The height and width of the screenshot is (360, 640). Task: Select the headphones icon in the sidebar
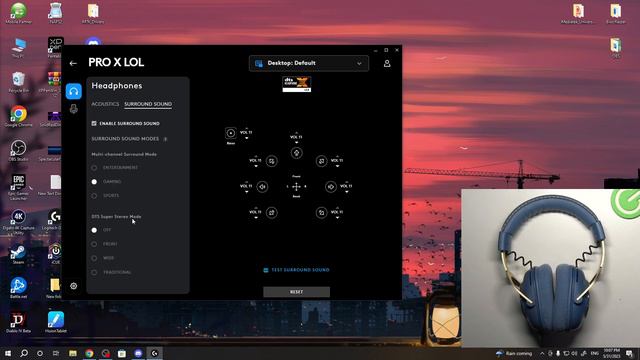click(x=73, y=91)
